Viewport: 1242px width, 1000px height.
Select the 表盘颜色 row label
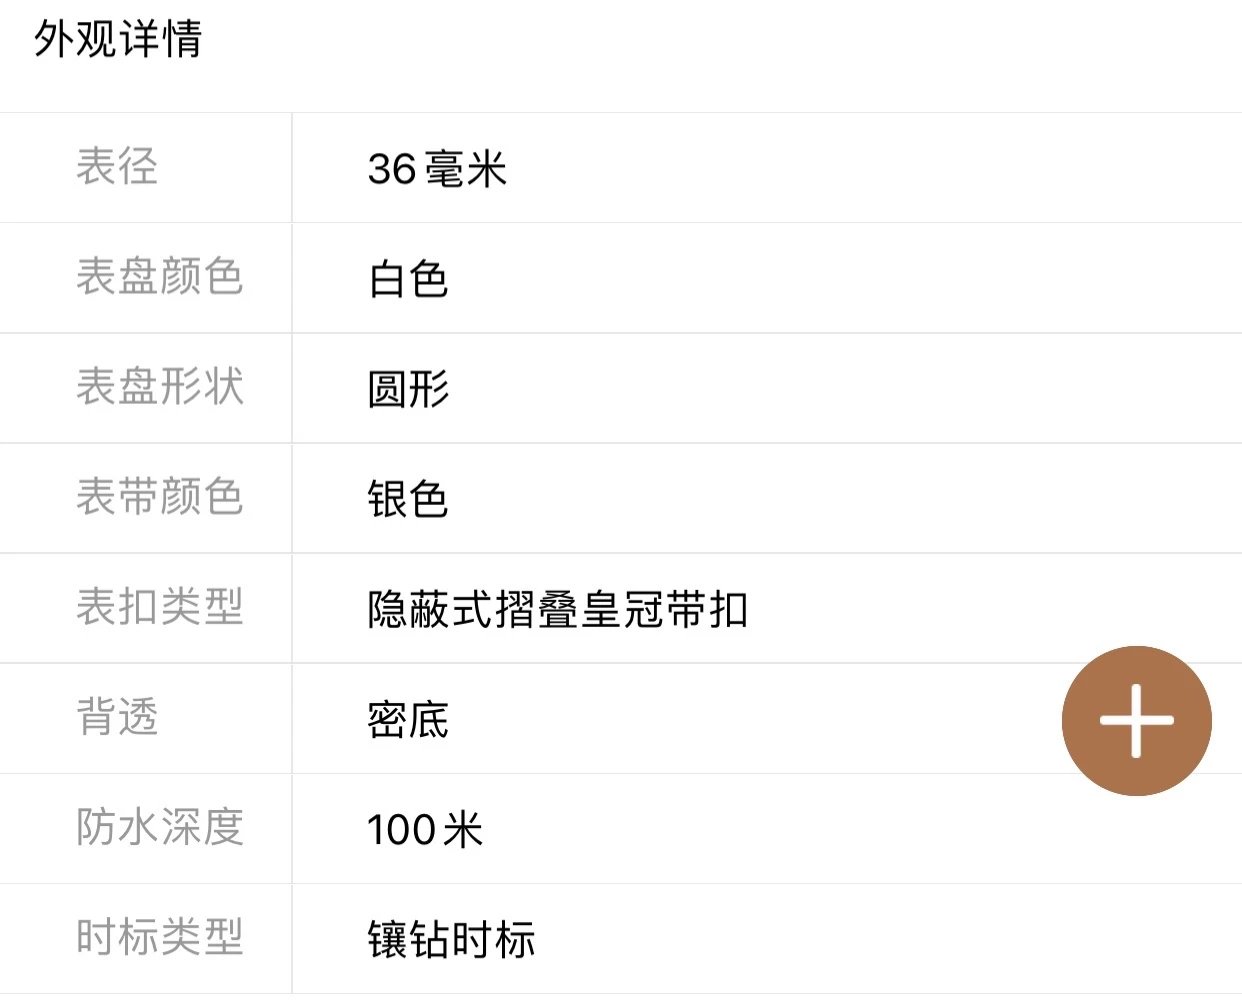click(160, 277)
